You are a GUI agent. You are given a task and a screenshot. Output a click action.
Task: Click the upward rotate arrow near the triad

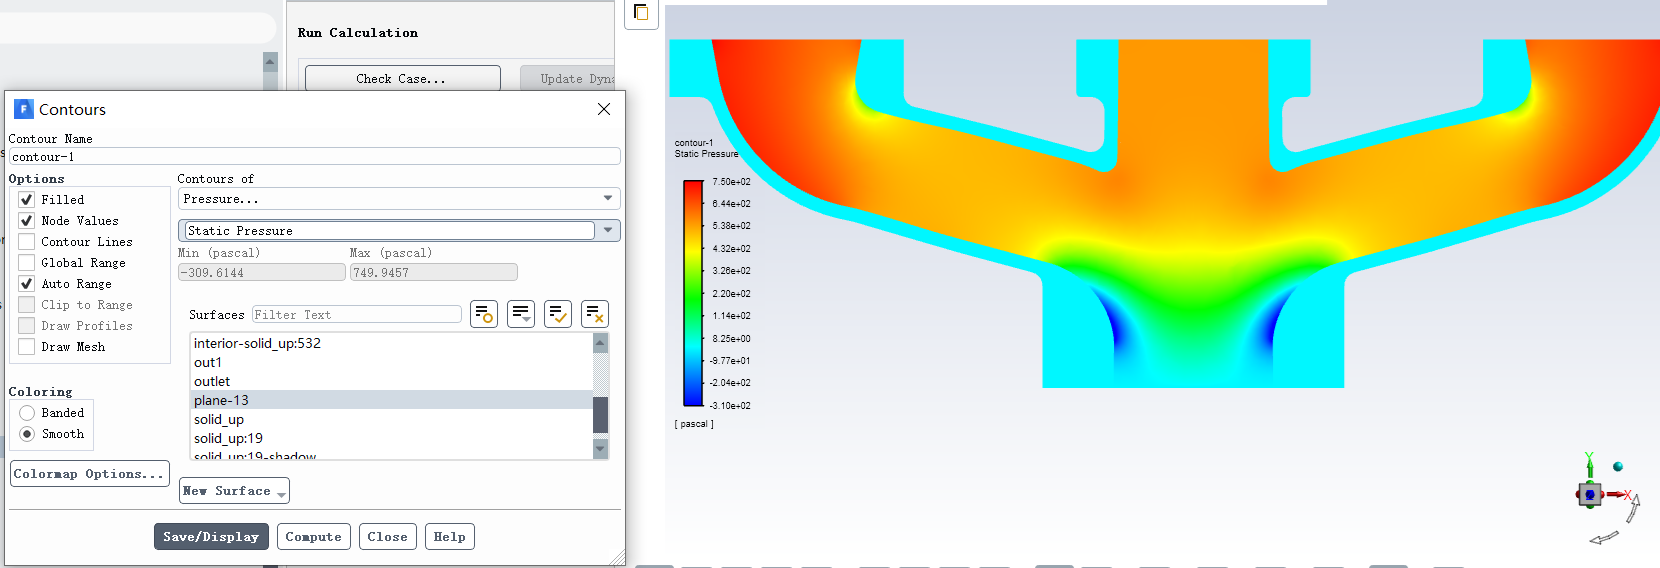click(x=1633, y=508)
